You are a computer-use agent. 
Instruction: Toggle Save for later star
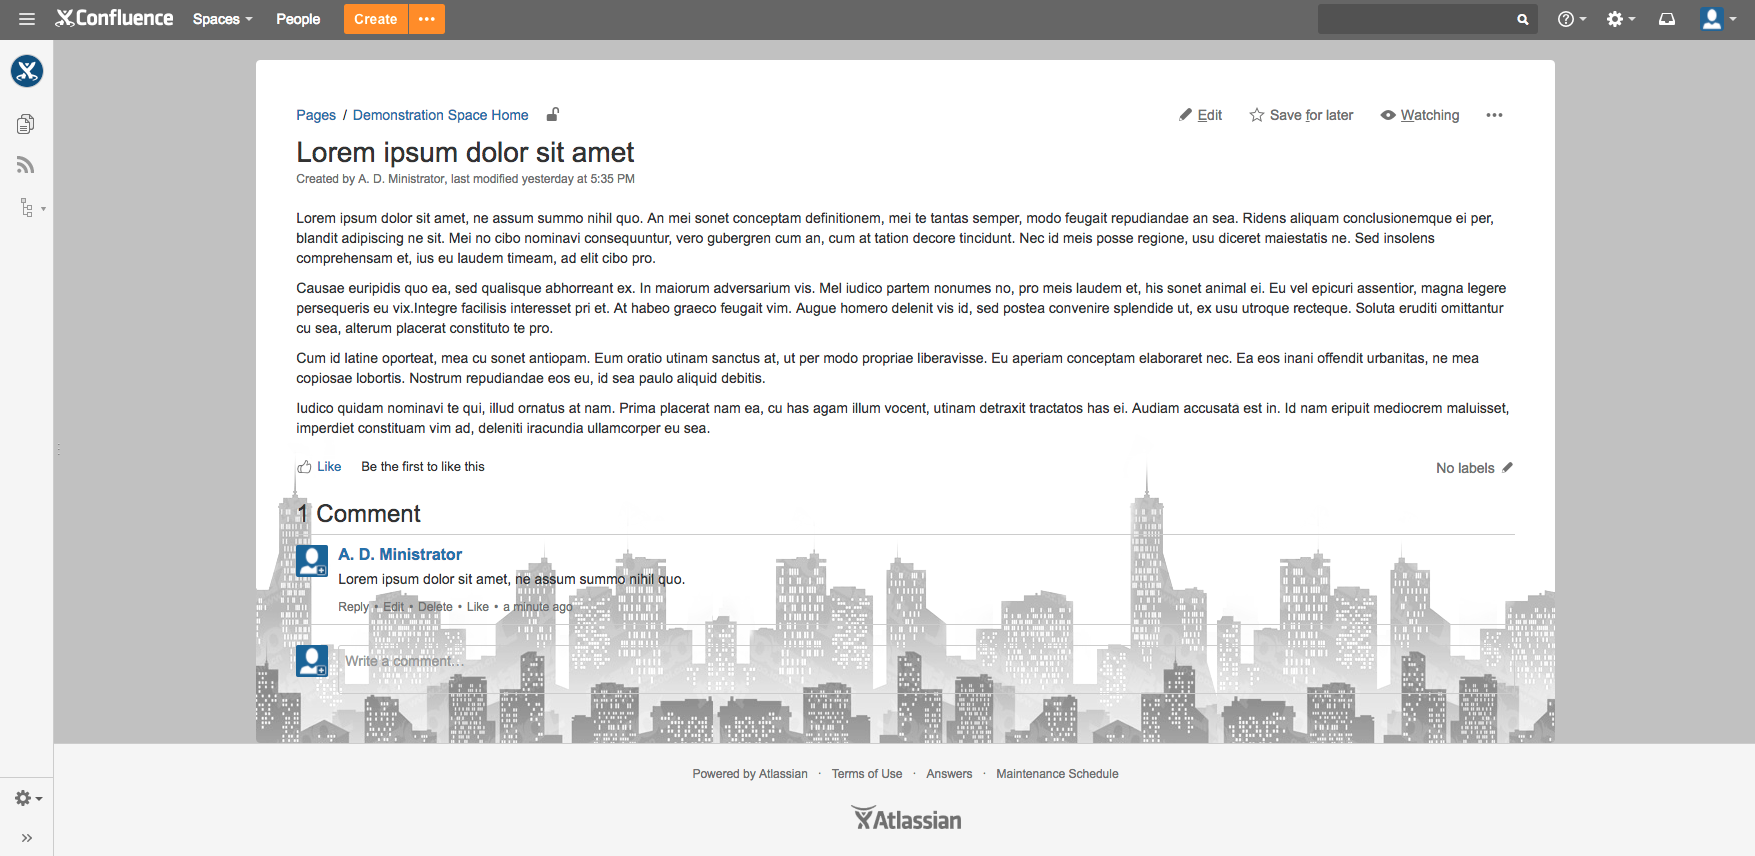coord(1301,115)
